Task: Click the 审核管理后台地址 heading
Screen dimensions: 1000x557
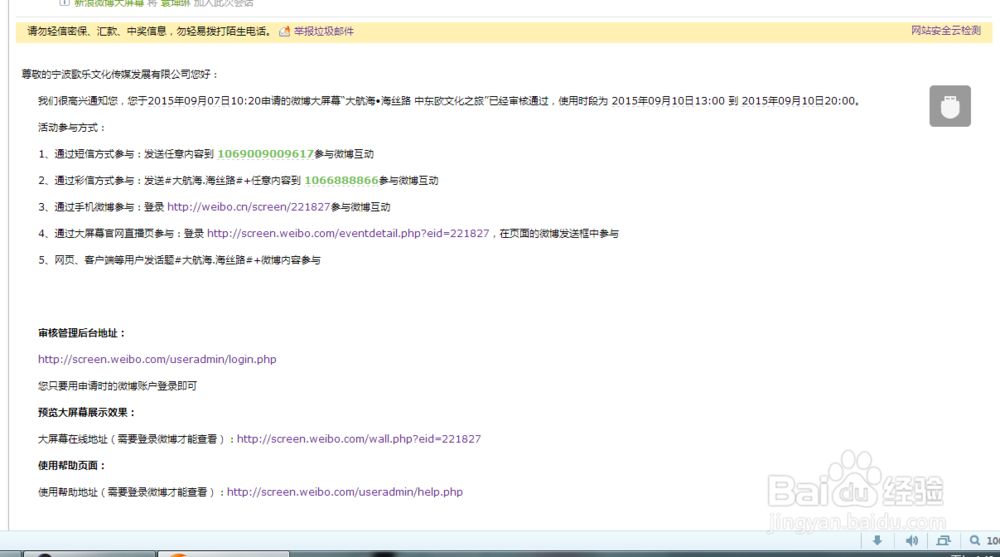Action: (x=82, y=333)
